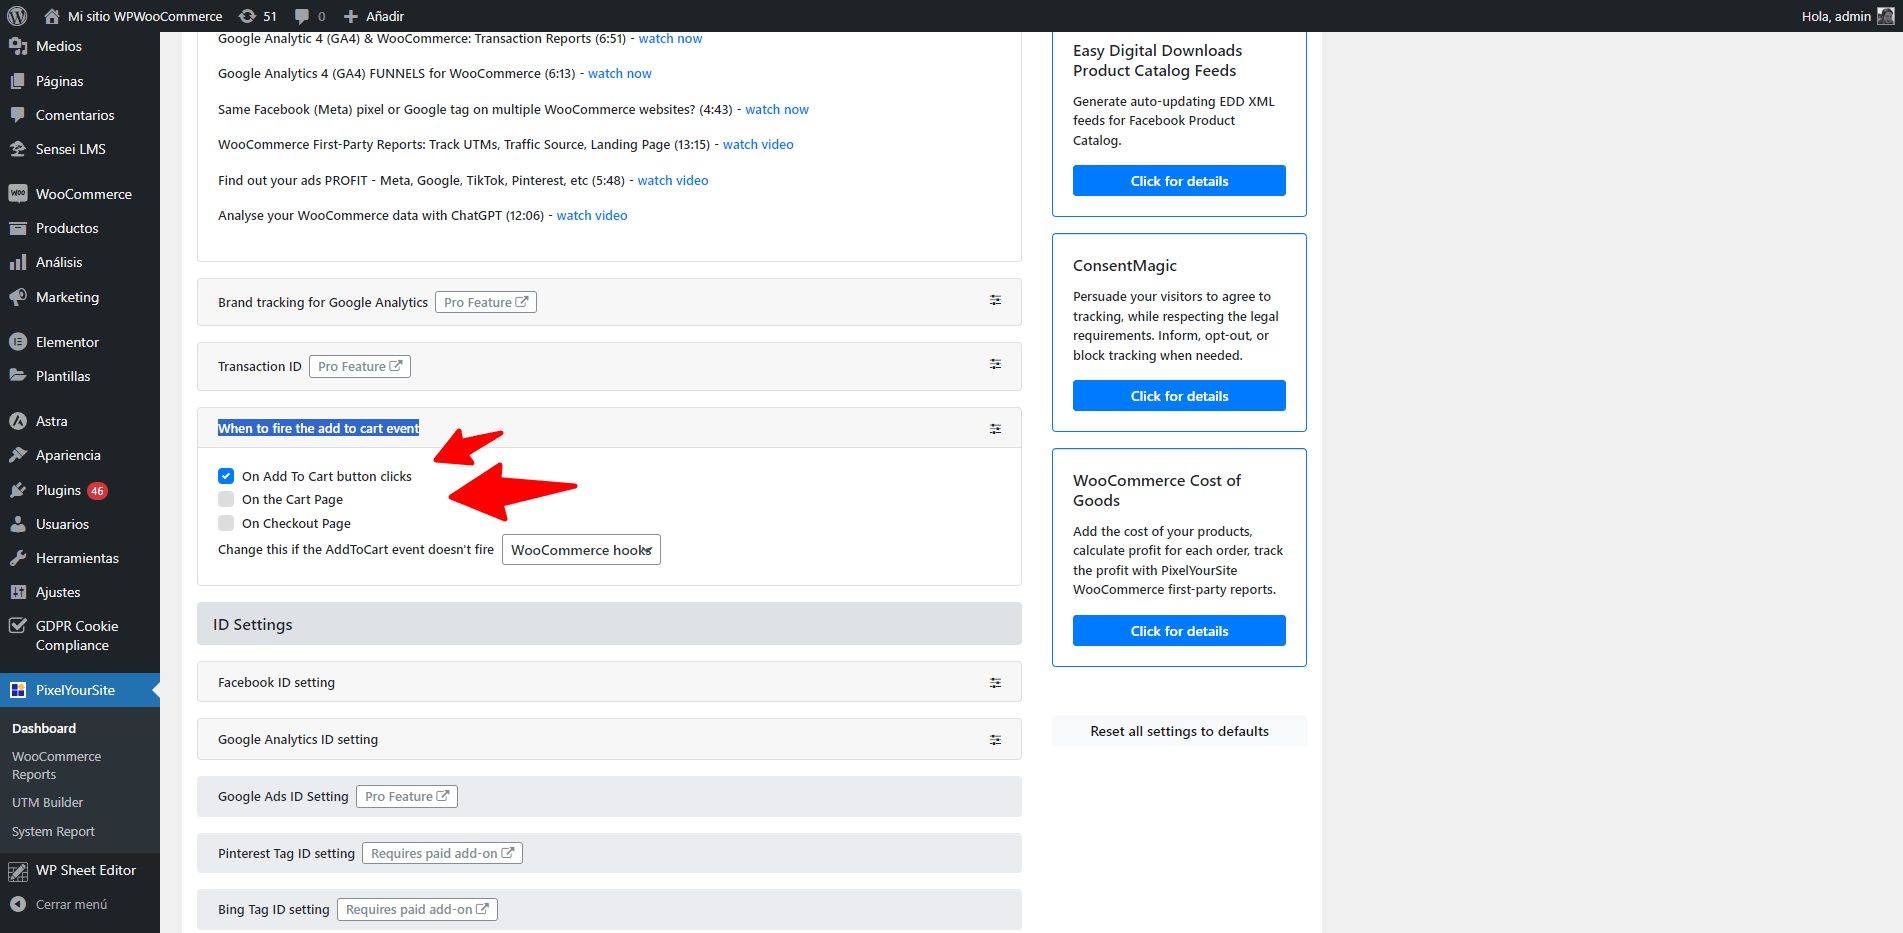
Task: Click the Páginas sidebar icon
Action: click(x=18, y=81)
